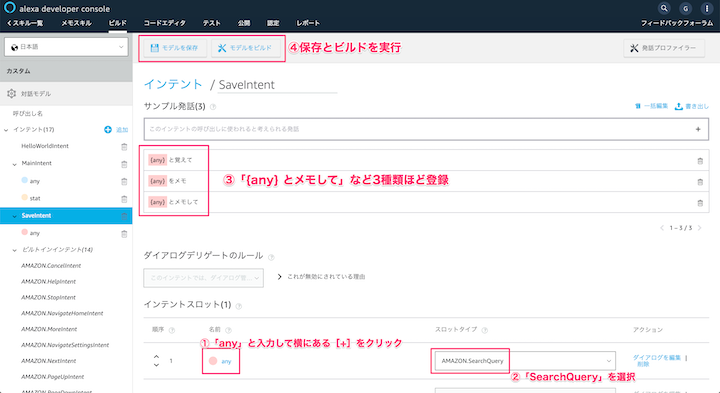Open the vertical dots menu icon
The image size is (720, 393).
tap(707, 8)
